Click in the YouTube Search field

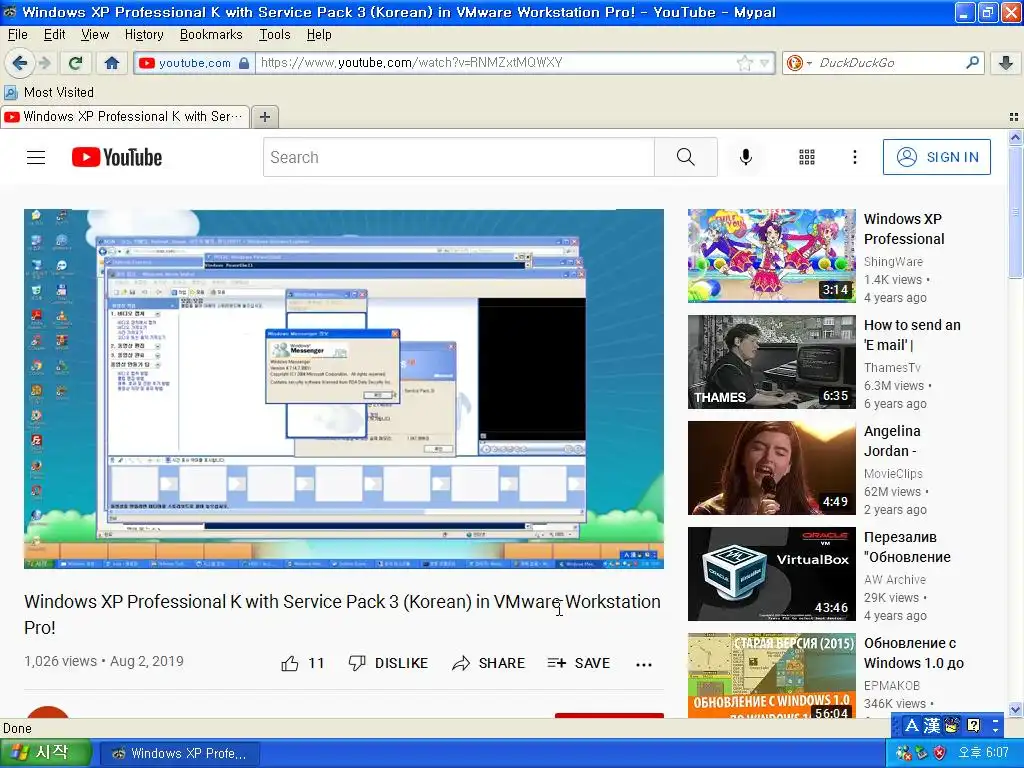(458, 157)
